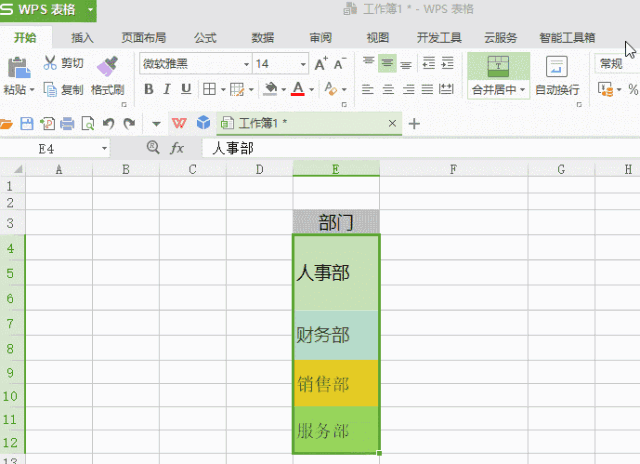Open the font name dropdown

tap(246, 64)
